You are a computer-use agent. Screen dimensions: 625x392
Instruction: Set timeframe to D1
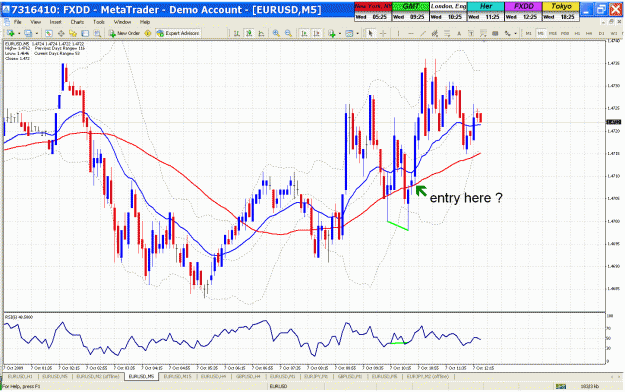(601, 33)
